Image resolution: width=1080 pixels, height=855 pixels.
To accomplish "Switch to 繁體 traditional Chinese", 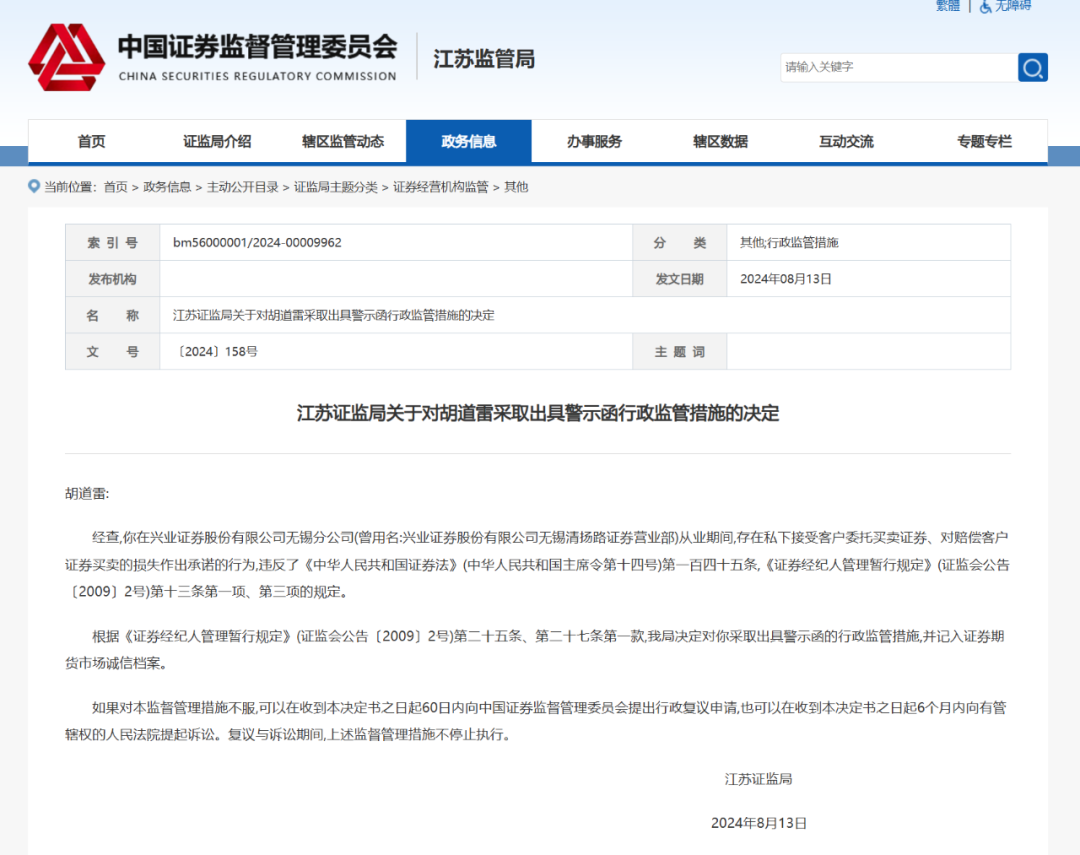I will [947, 6].
